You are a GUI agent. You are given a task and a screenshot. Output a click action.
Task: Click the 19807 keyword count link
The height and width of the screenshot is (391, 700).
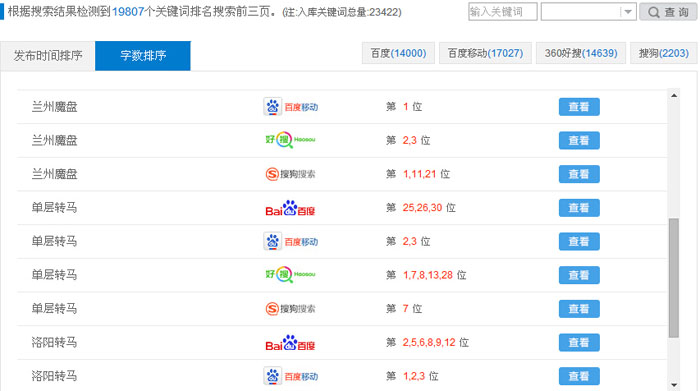tap(128, 12)
